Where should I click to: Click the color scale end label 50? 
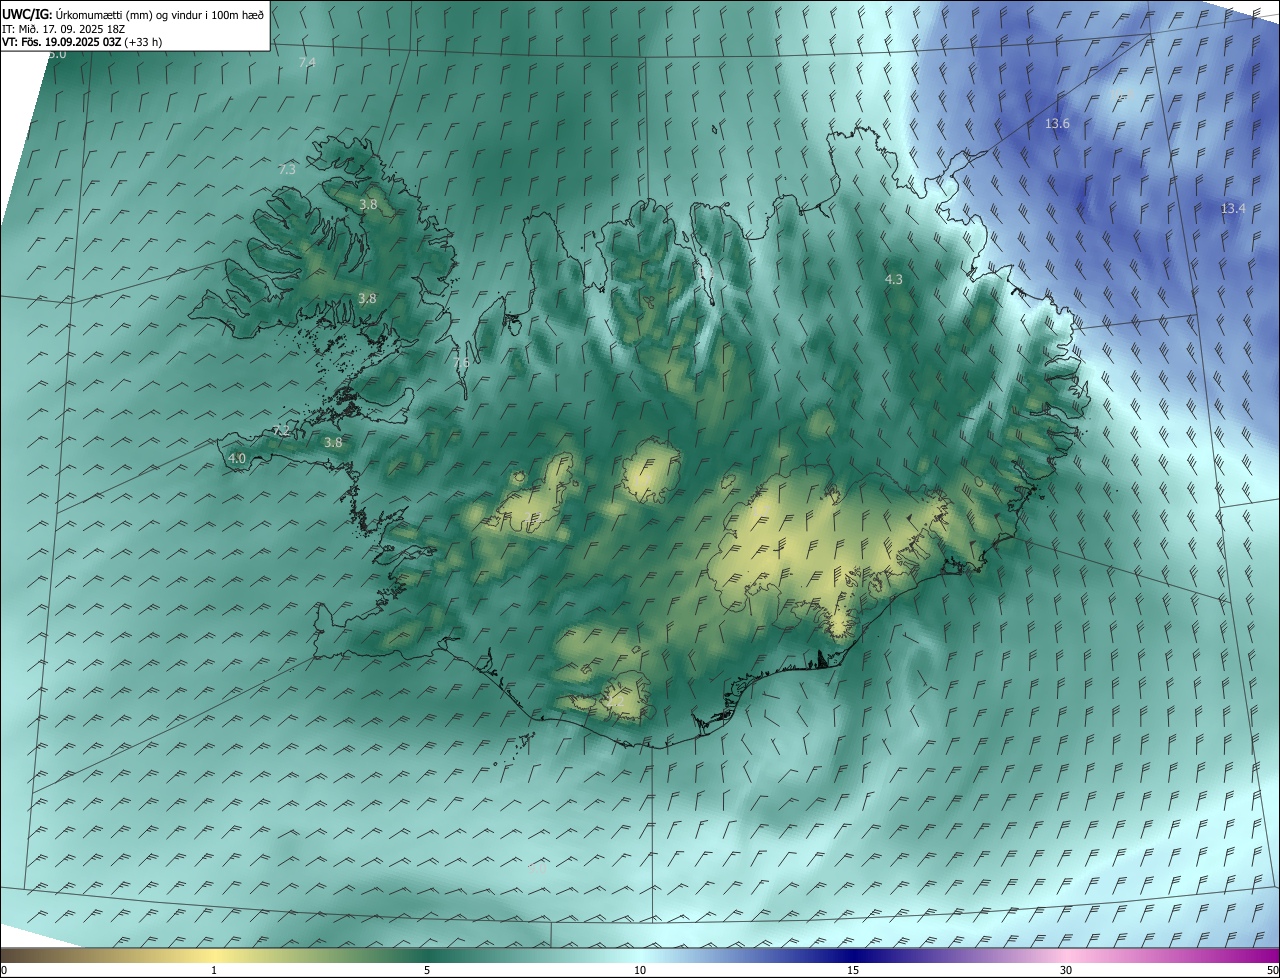tap(1272, 971)
